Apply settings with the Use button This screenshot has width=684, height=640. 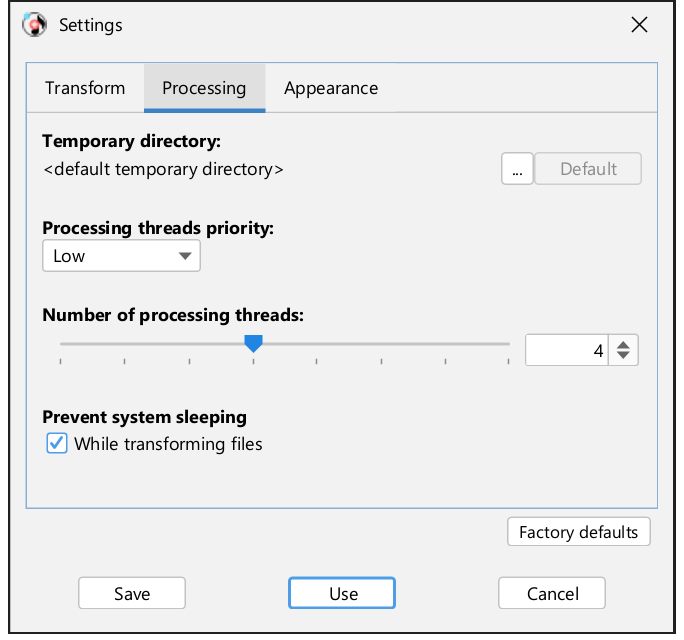342,593
